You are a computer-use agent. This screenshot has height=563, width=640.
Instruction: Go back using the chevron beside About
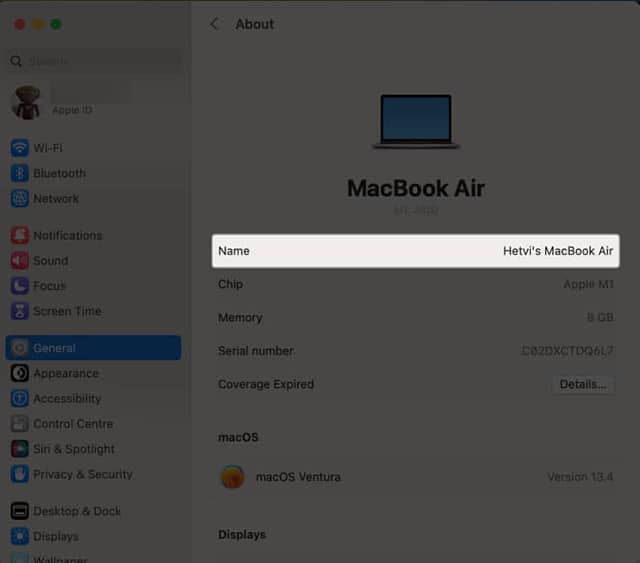214,24
